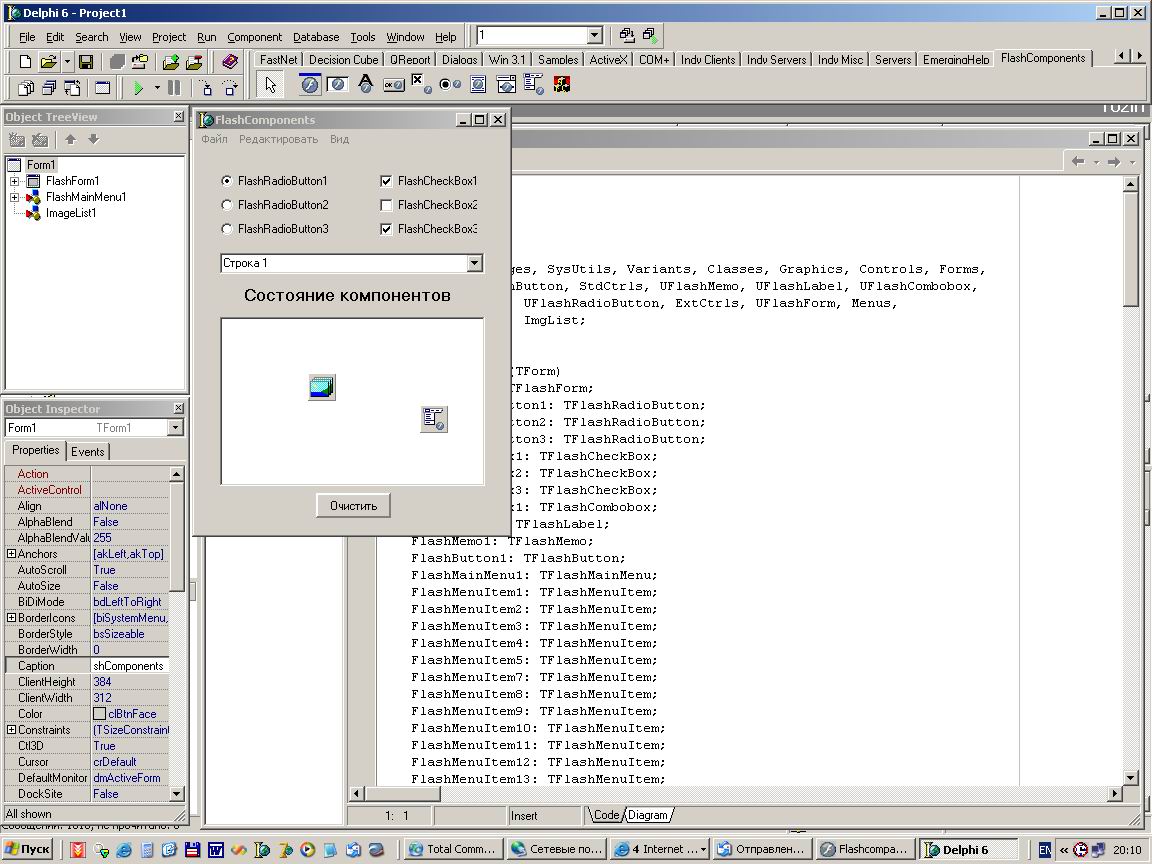Viewport: 1152px width, 864px height.
Task: Expand the BorderIcons property
Action: tap(11, 618)
